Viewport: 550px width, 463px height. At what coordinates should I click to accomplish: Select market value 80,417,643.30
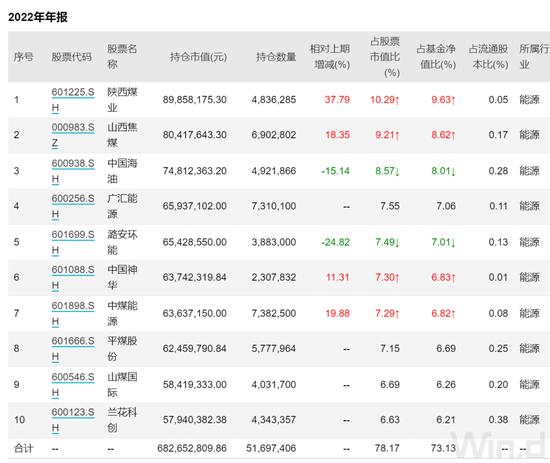pos(195,135)
